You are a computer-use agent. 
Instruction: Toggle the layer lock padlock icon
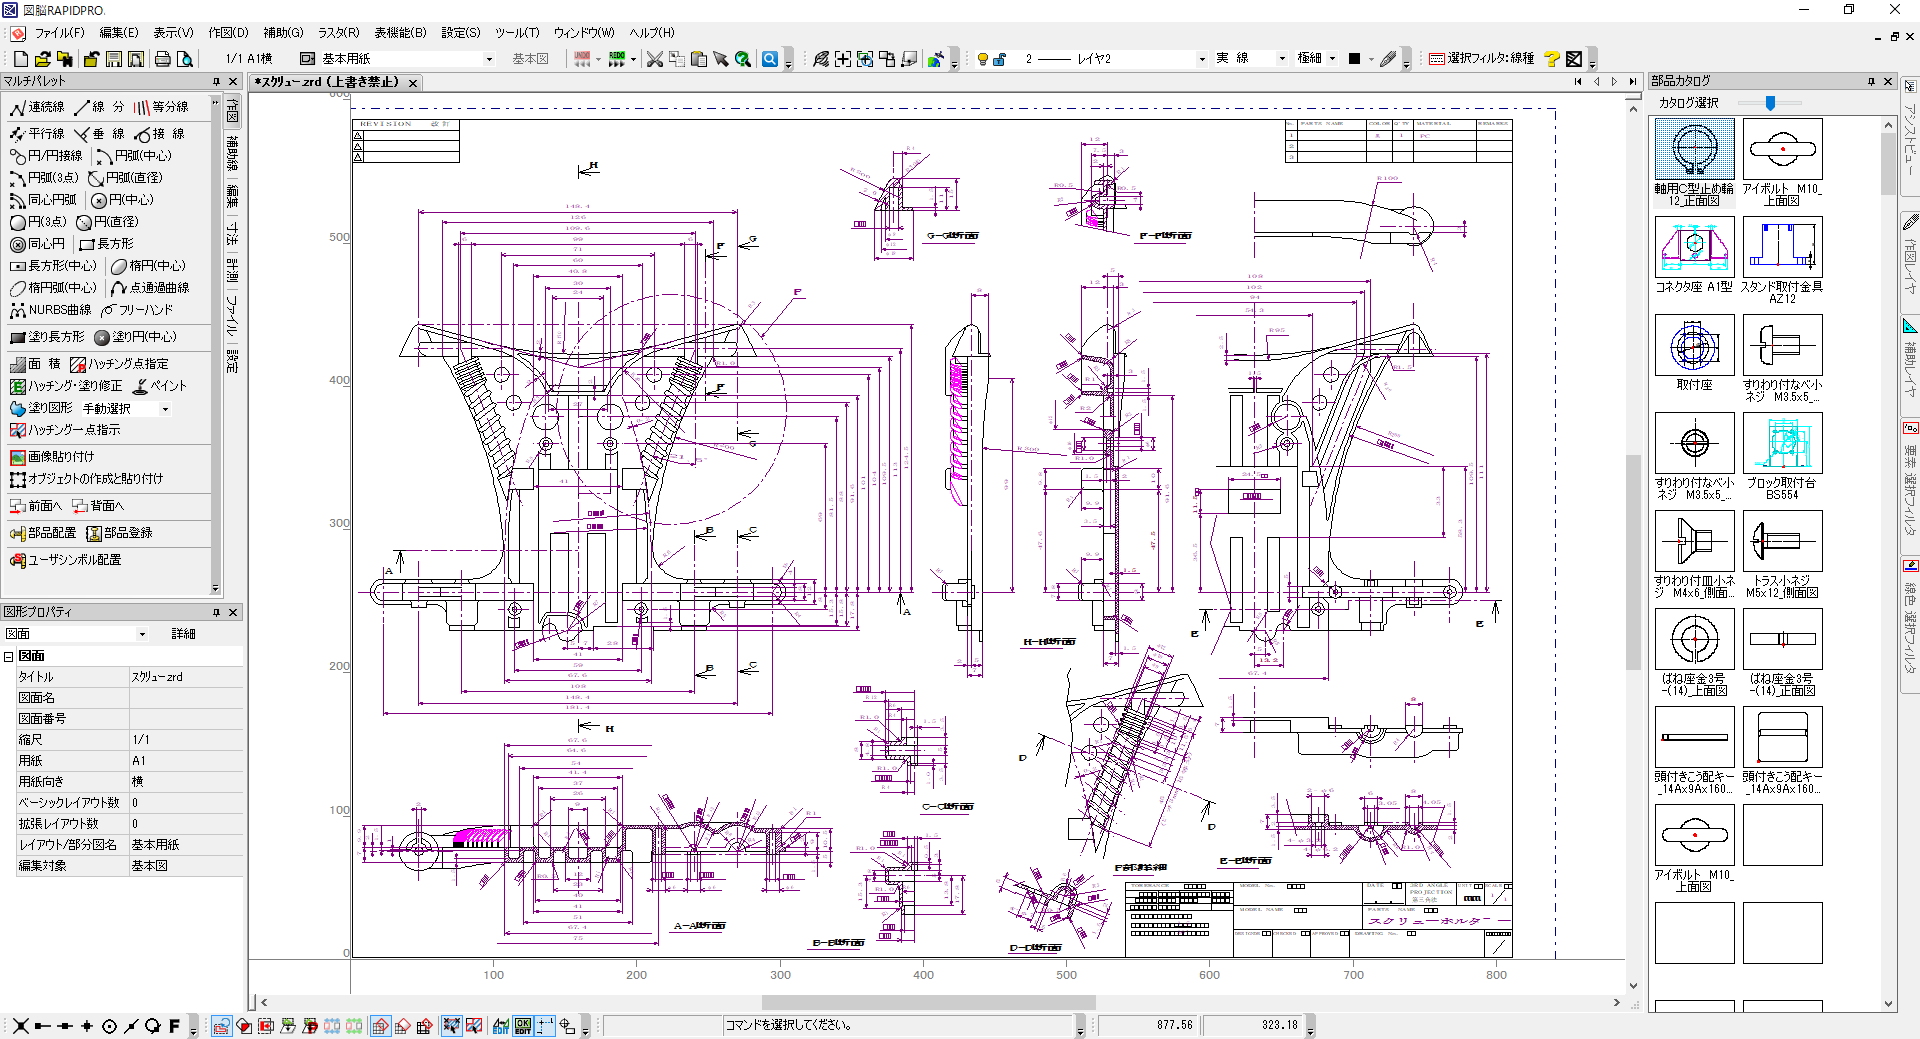tap(999, 59)
